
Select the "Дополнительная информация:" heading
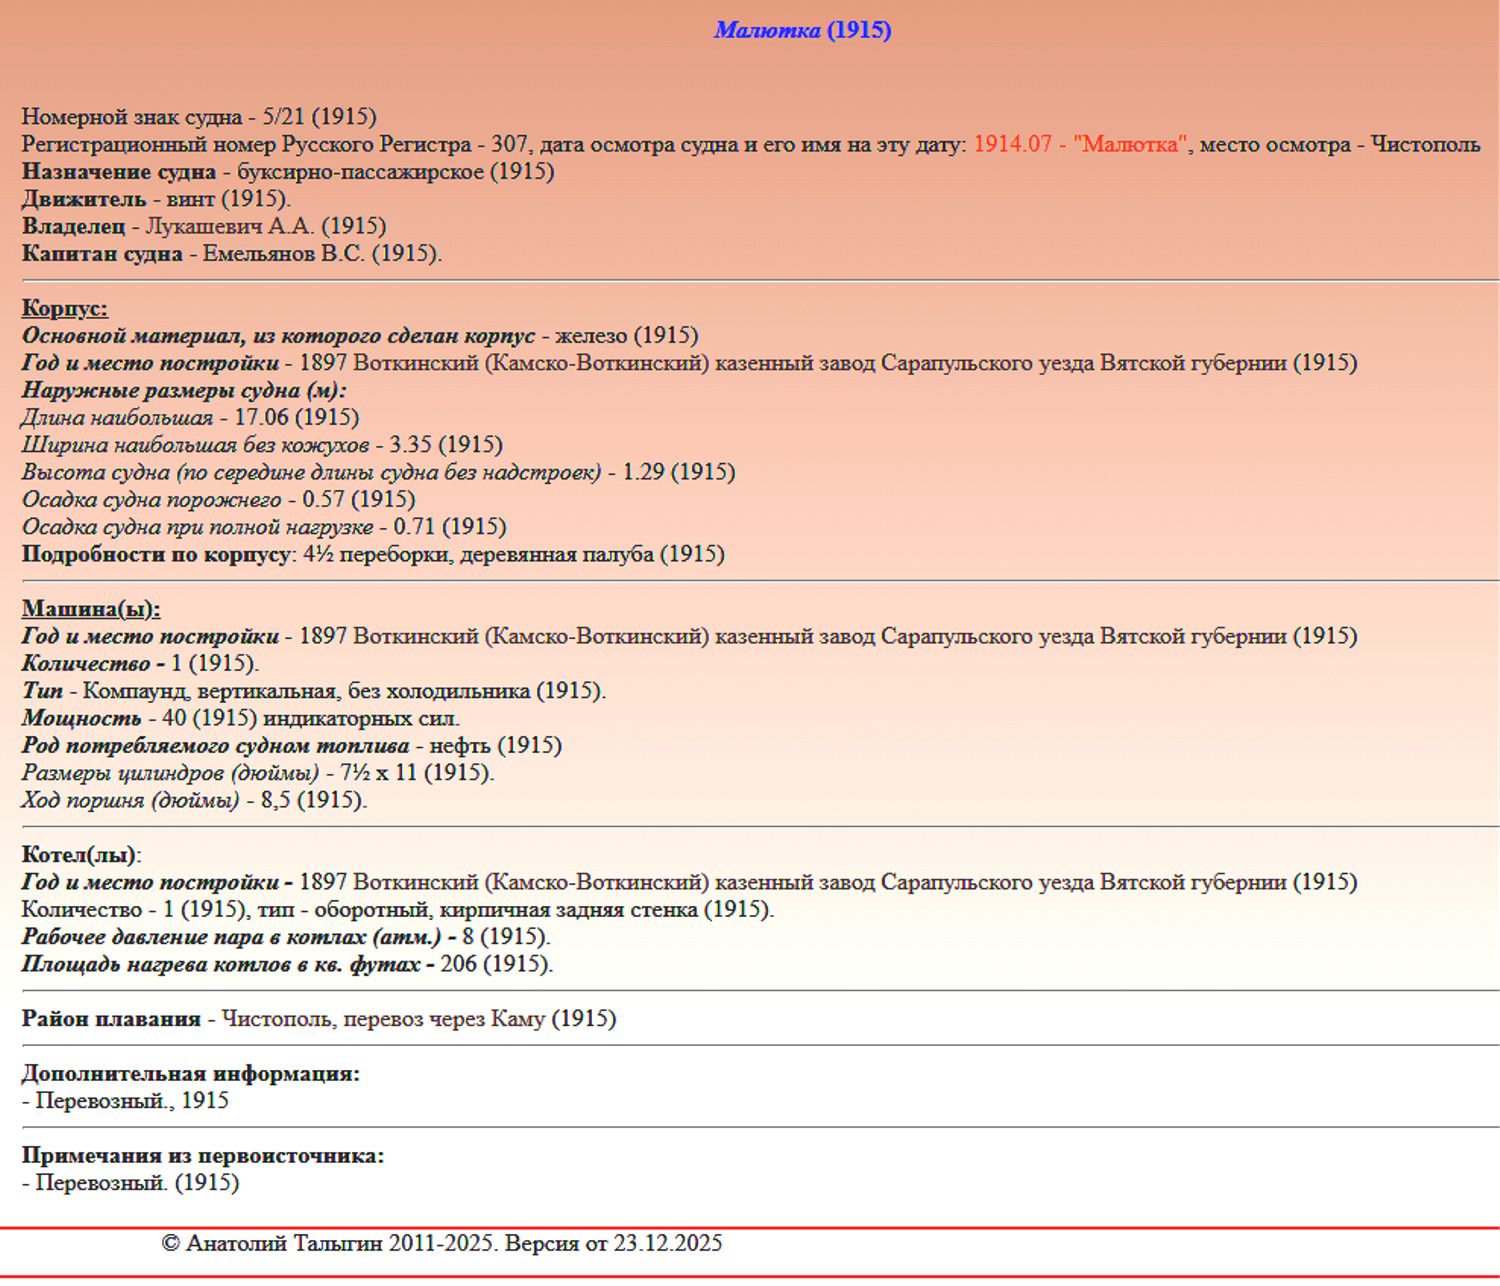pos(190,1073)
